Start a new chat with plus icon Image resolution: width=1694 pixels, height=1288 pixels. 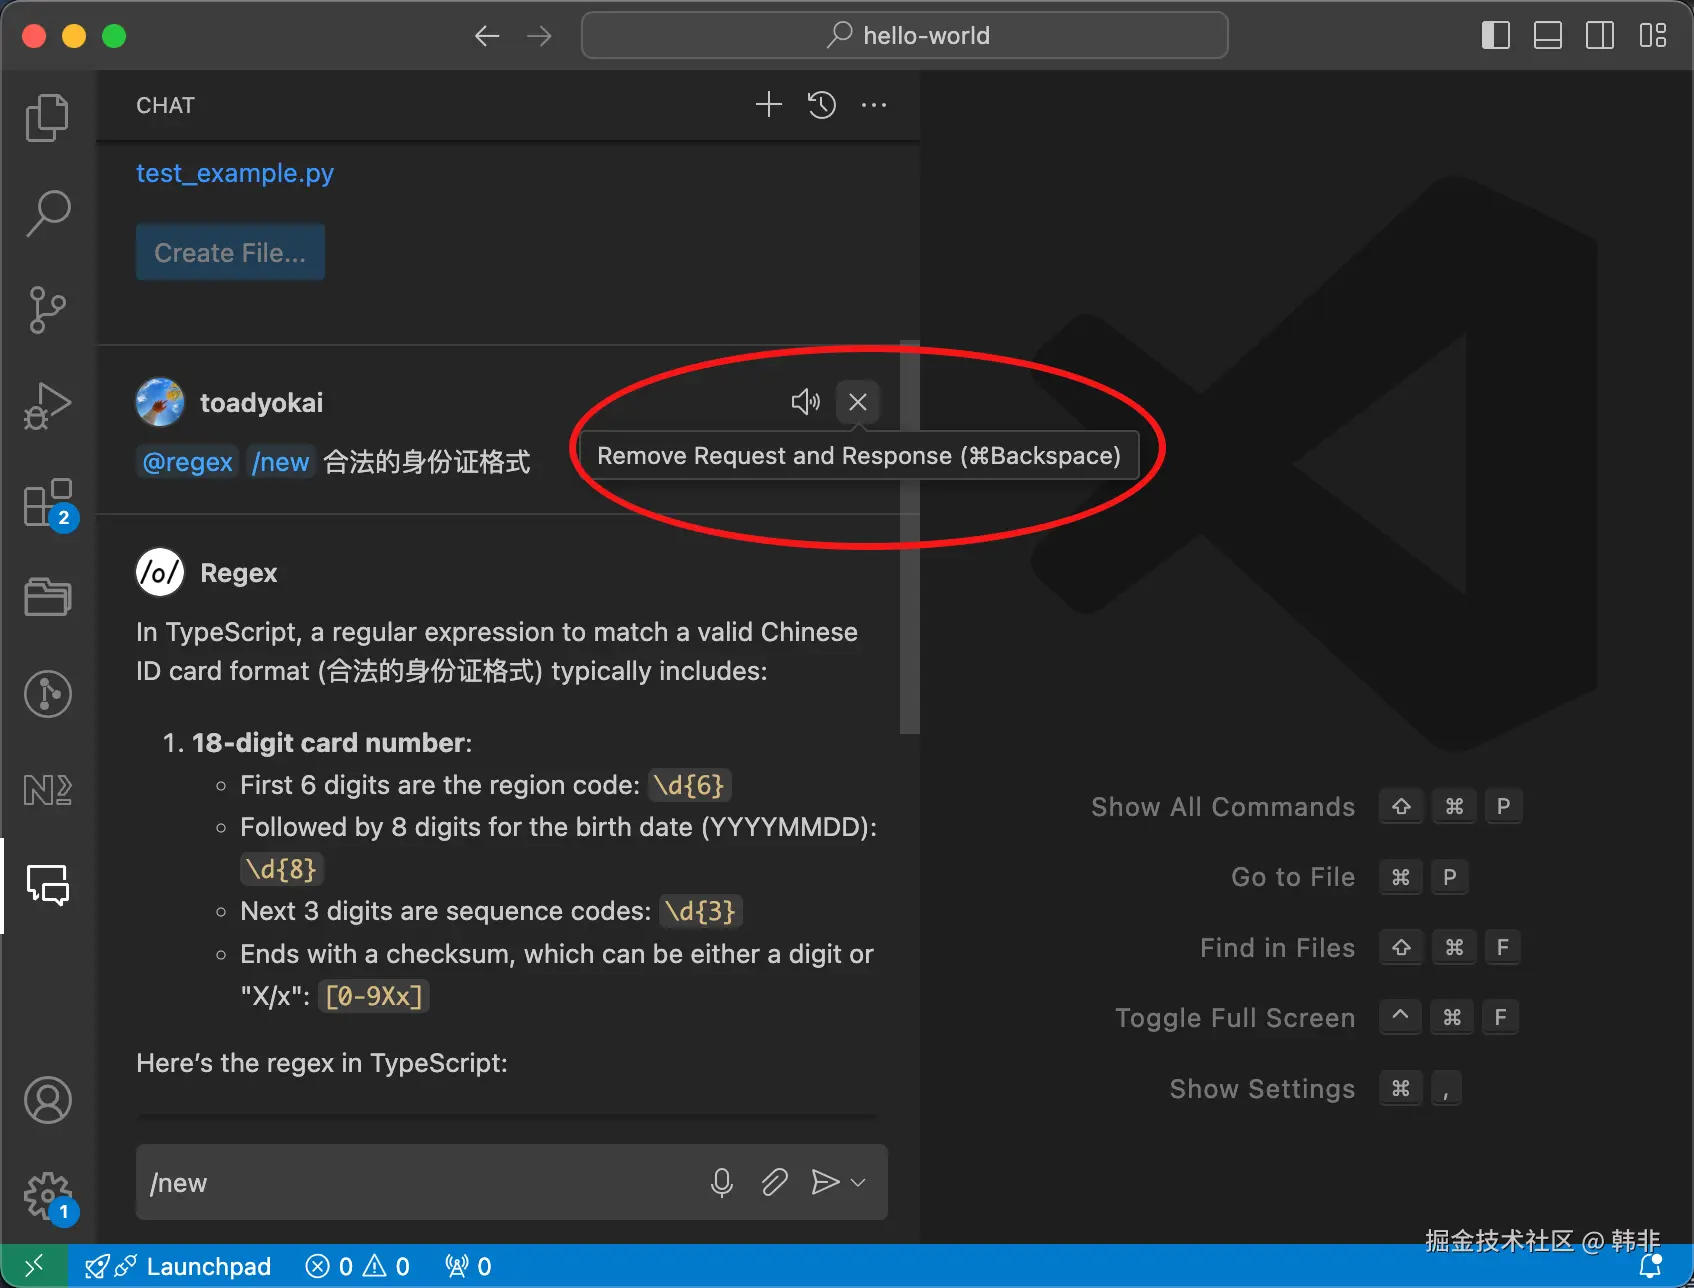coord(768,105)
